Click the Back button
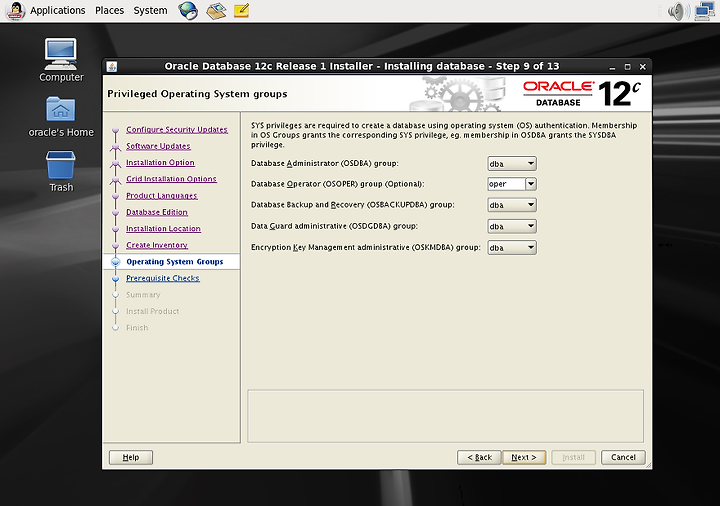 pos(479,457)
